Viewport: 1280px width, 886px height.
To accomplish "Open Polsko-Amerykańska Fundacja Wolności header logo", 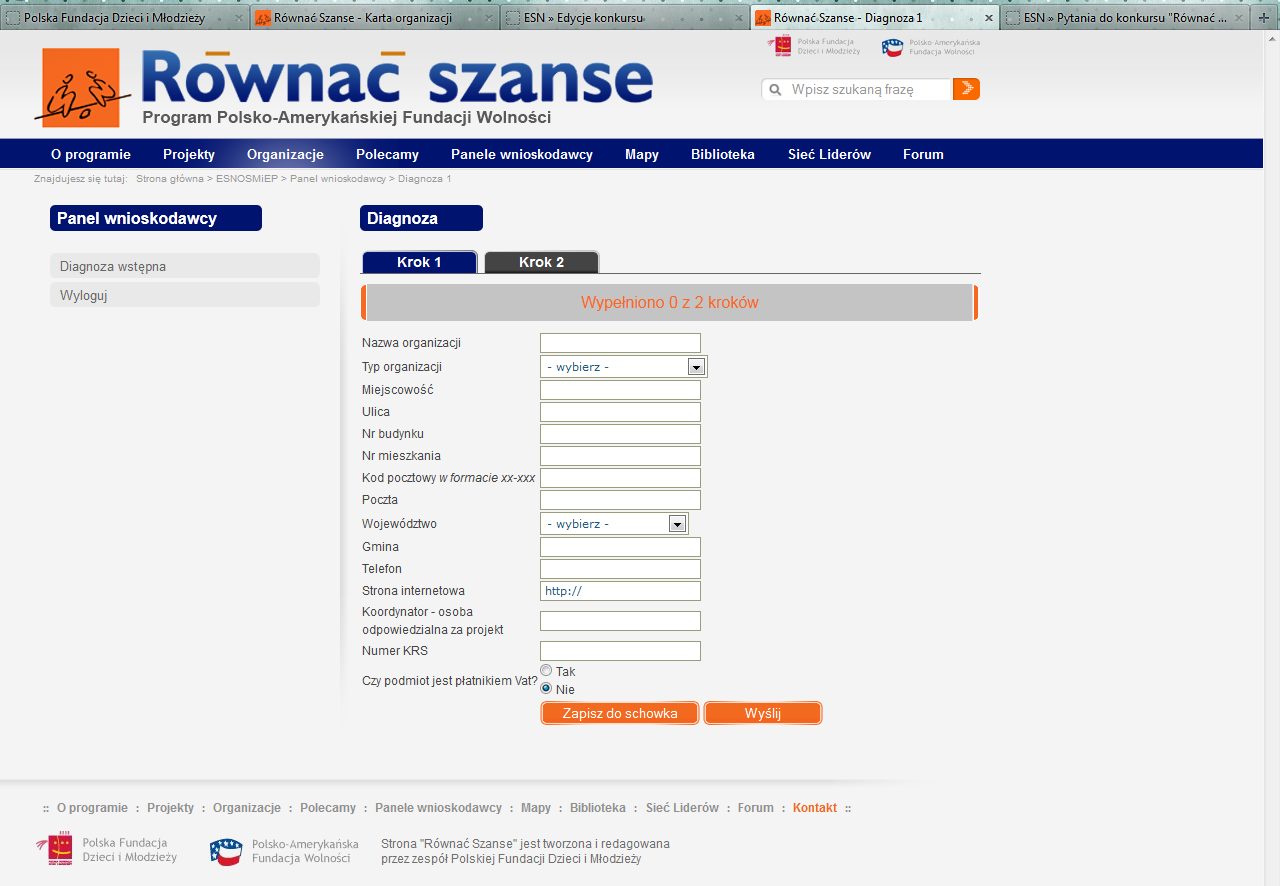I will pyautogui.click(x=931, y=47).
